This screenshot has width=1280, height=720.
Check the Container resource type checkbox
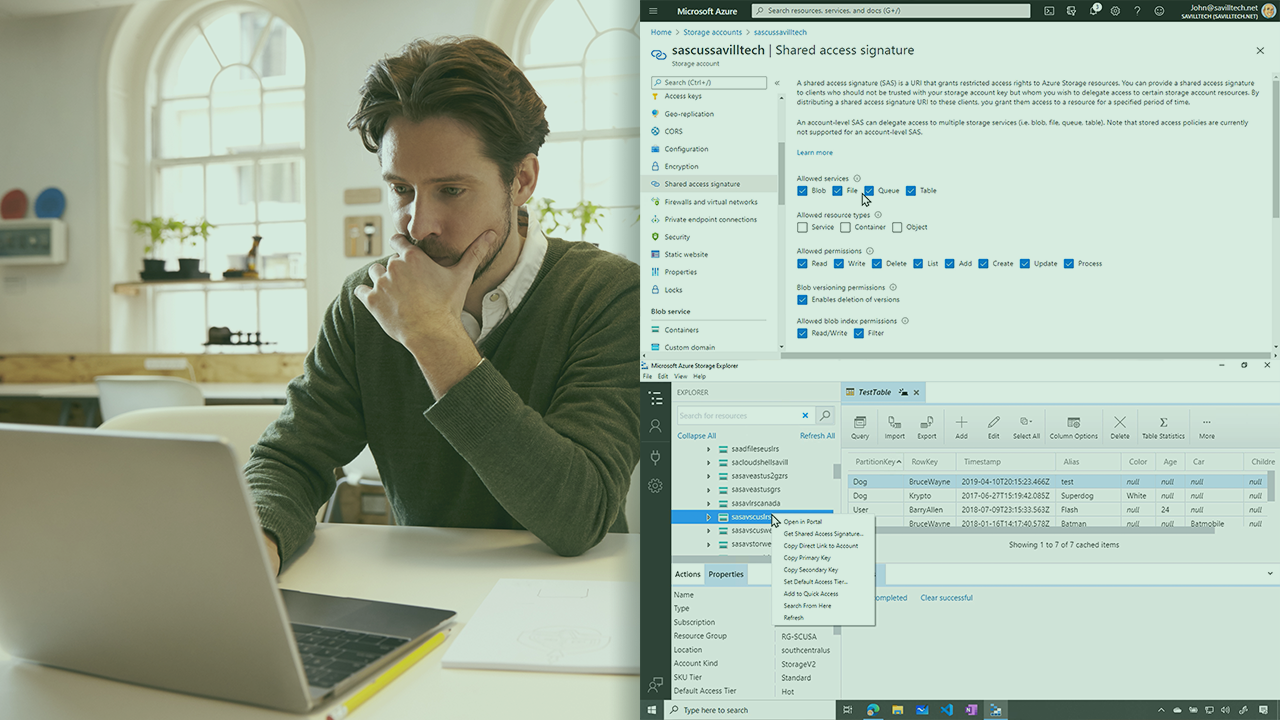click(x=846, y=227)
